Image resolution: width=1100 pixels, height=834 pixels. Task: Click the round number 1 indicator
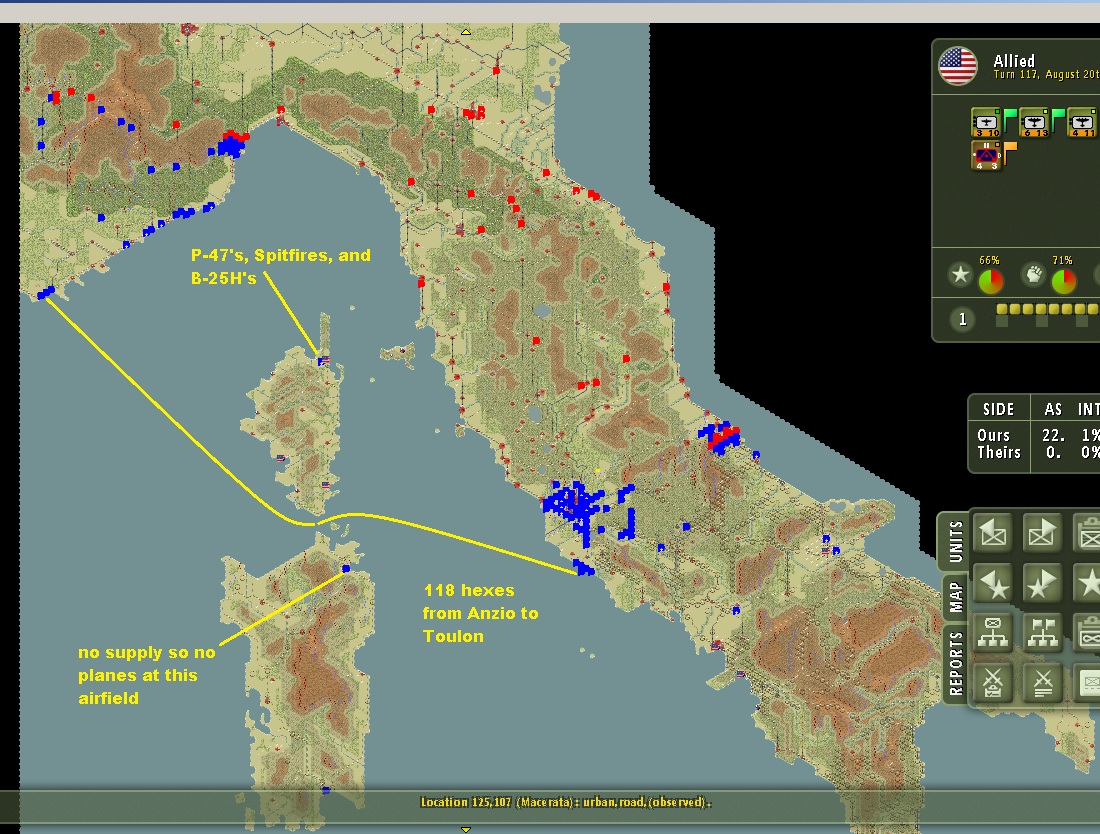(x=962, y=320)
